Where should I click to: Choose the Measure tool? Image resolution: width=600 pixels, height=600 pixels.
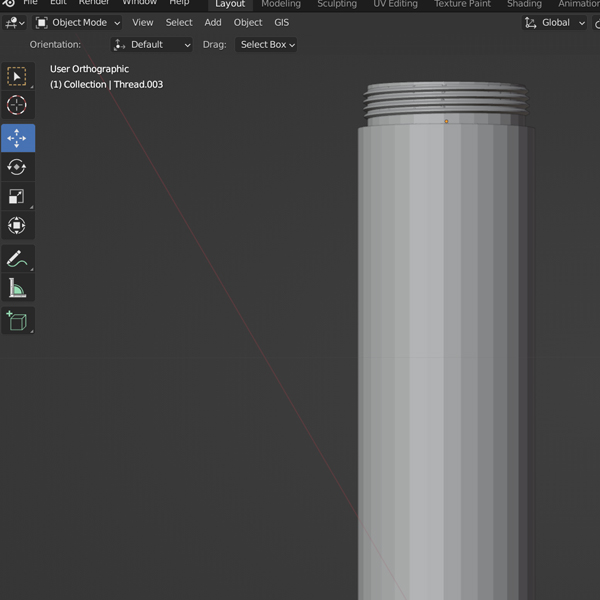[17, 289]
